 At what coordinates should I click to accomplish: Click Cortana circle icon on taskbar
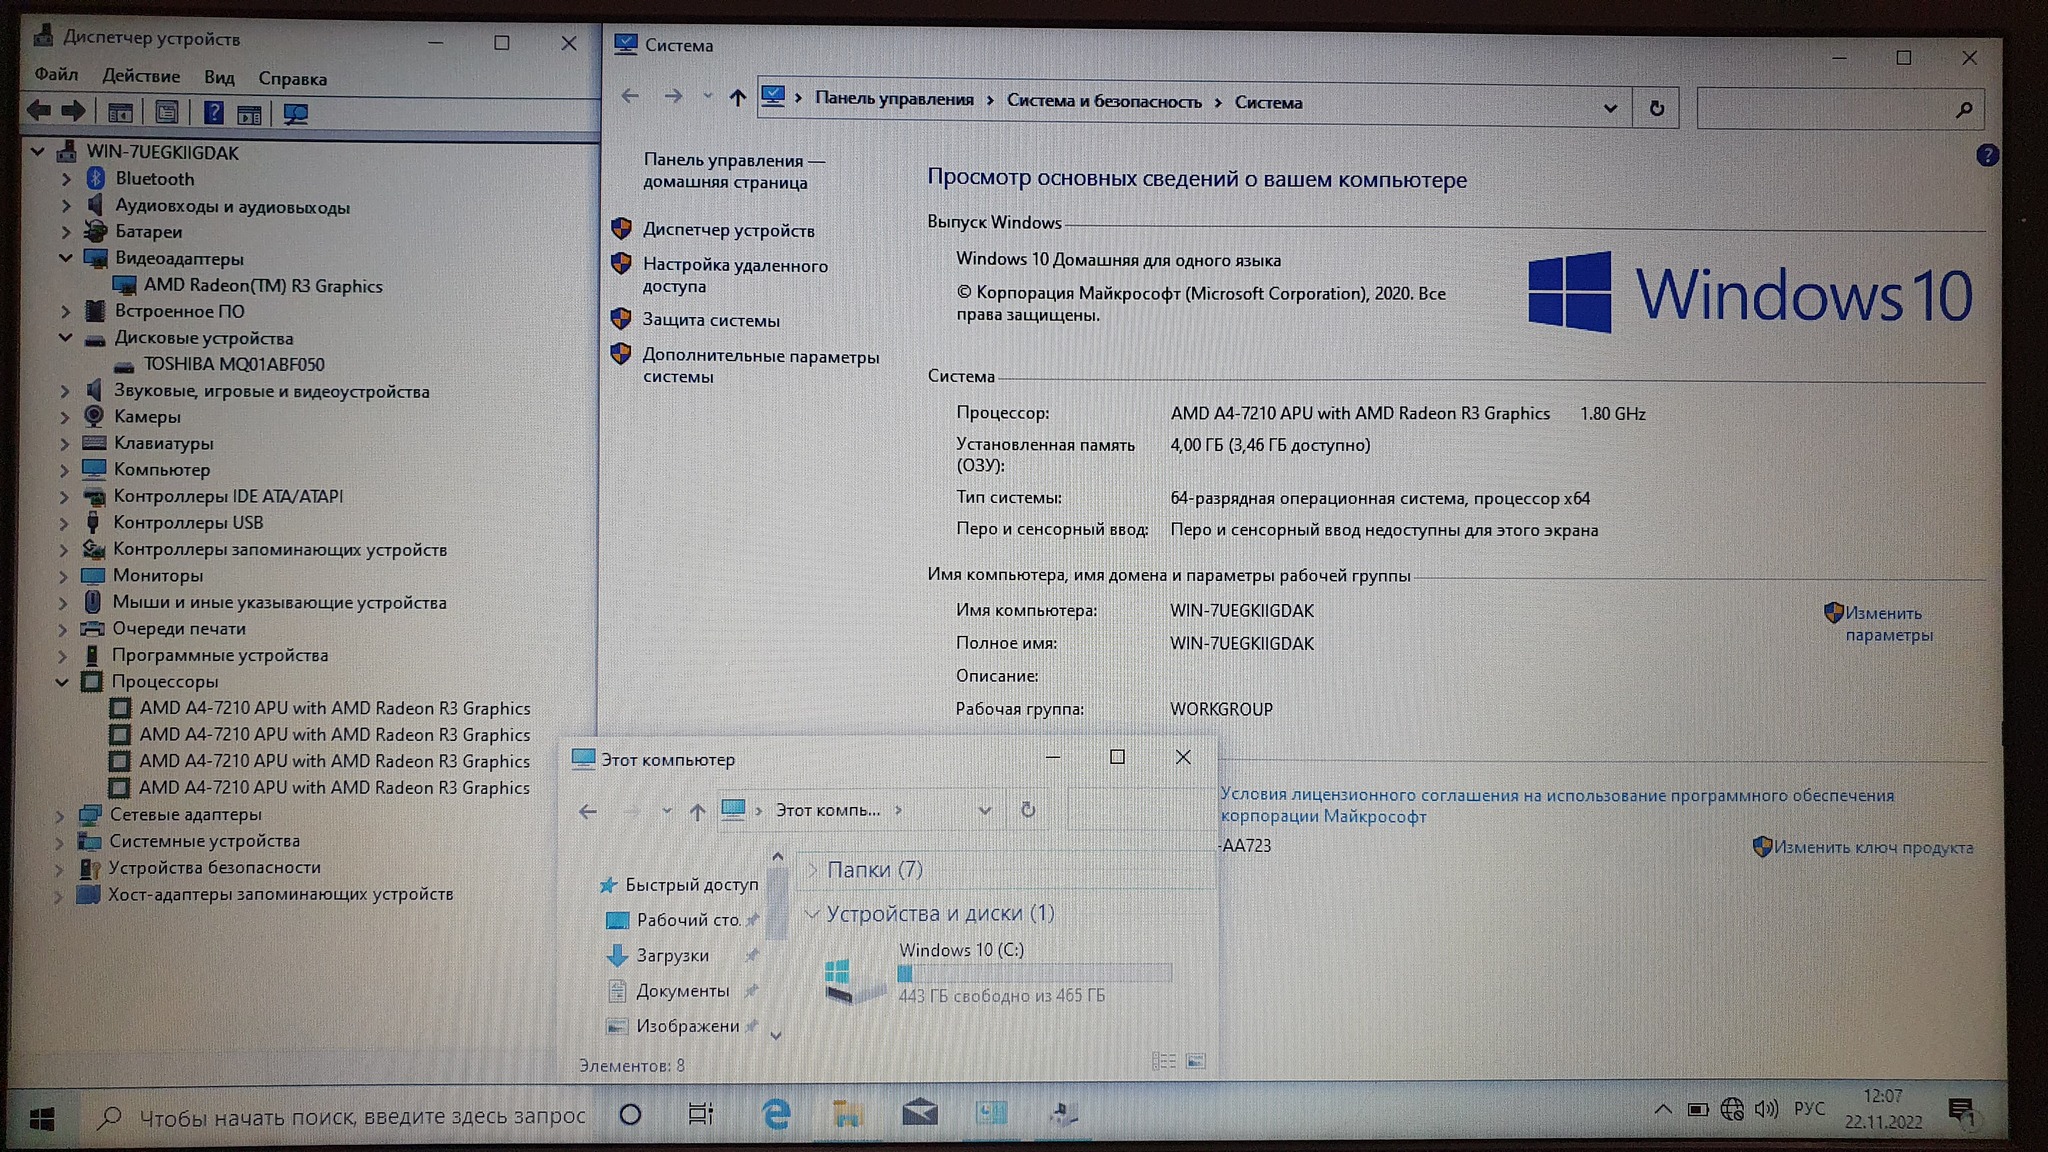pos(630,1114)
